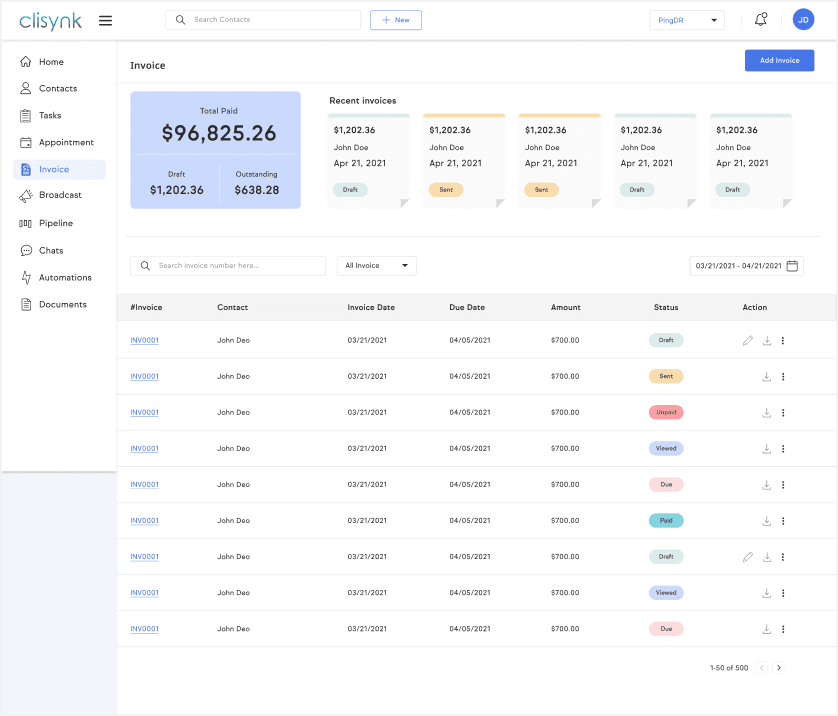This screenshot has width=838, height=716.
Task: Go to the next page of invoices
Action: tap(779, 667)
